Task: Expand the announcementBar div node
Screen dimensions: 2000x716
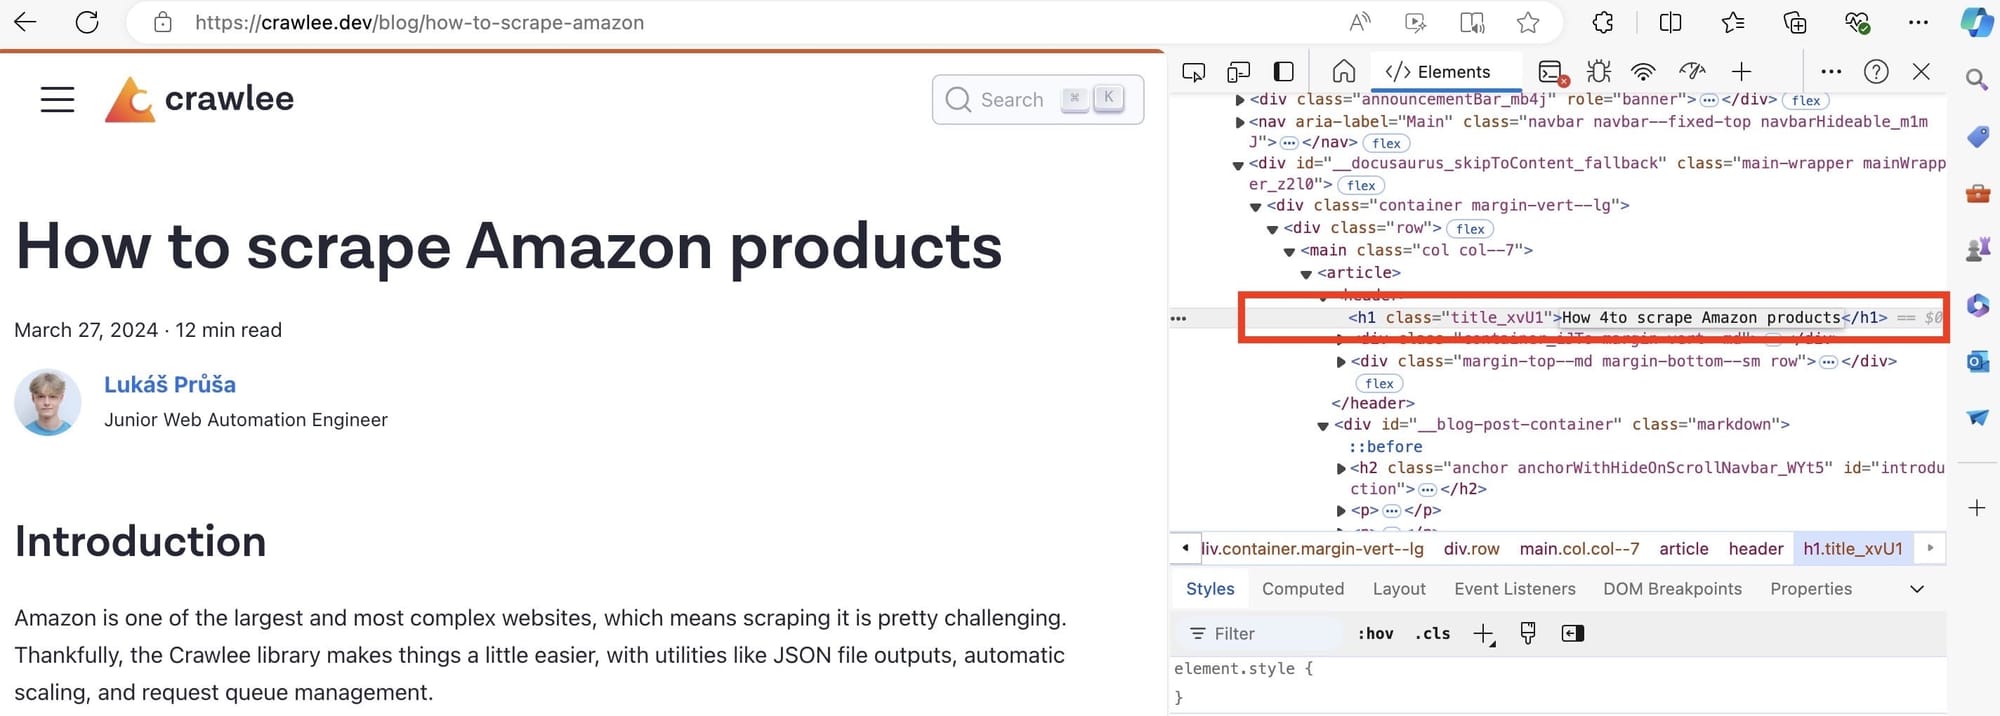Action: click(1240, 100)
